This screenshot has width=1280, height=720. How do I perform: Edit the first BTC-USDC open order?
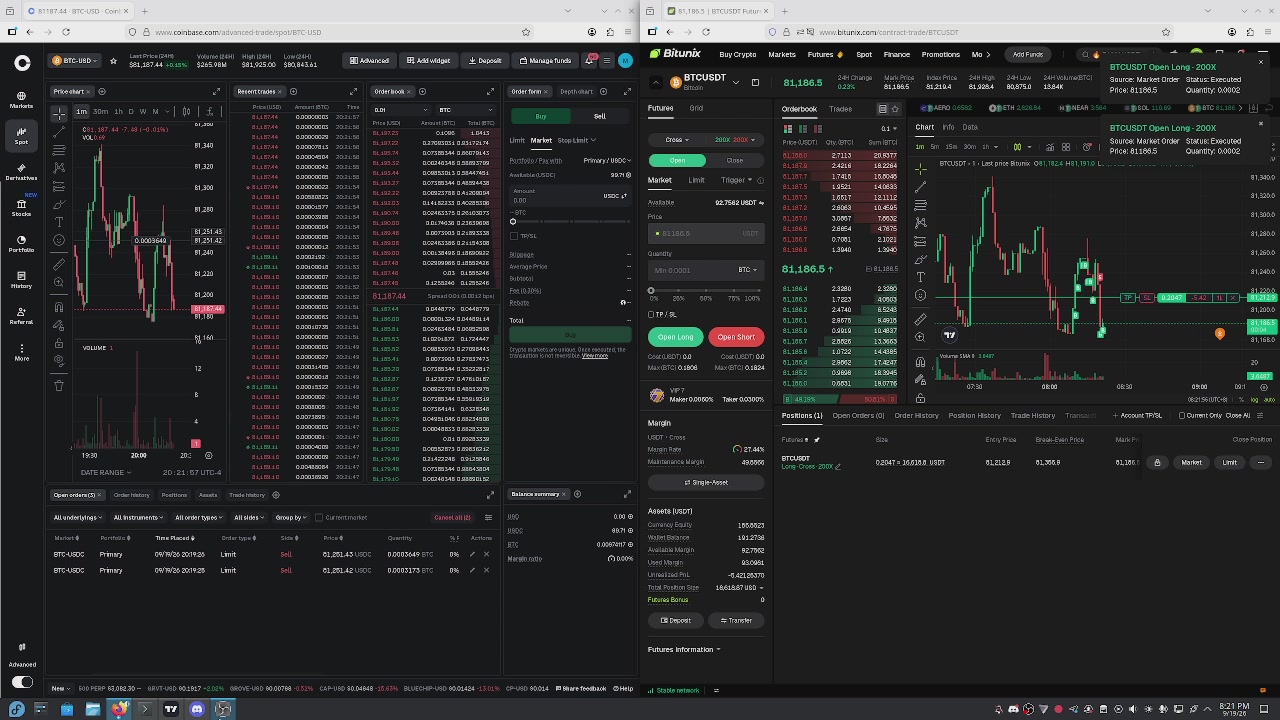click(472, 554)
